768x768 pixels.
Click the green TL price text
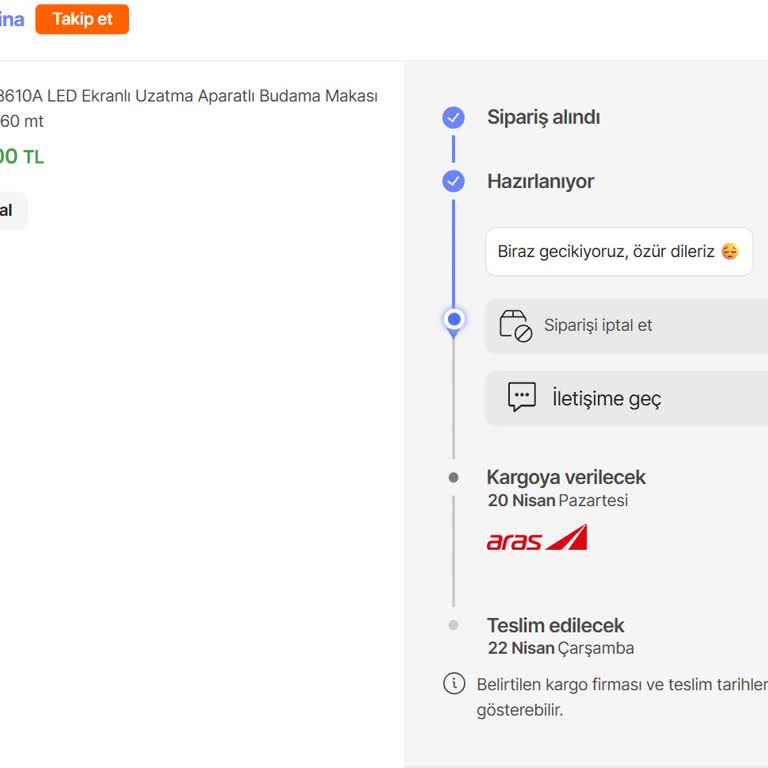21,157
